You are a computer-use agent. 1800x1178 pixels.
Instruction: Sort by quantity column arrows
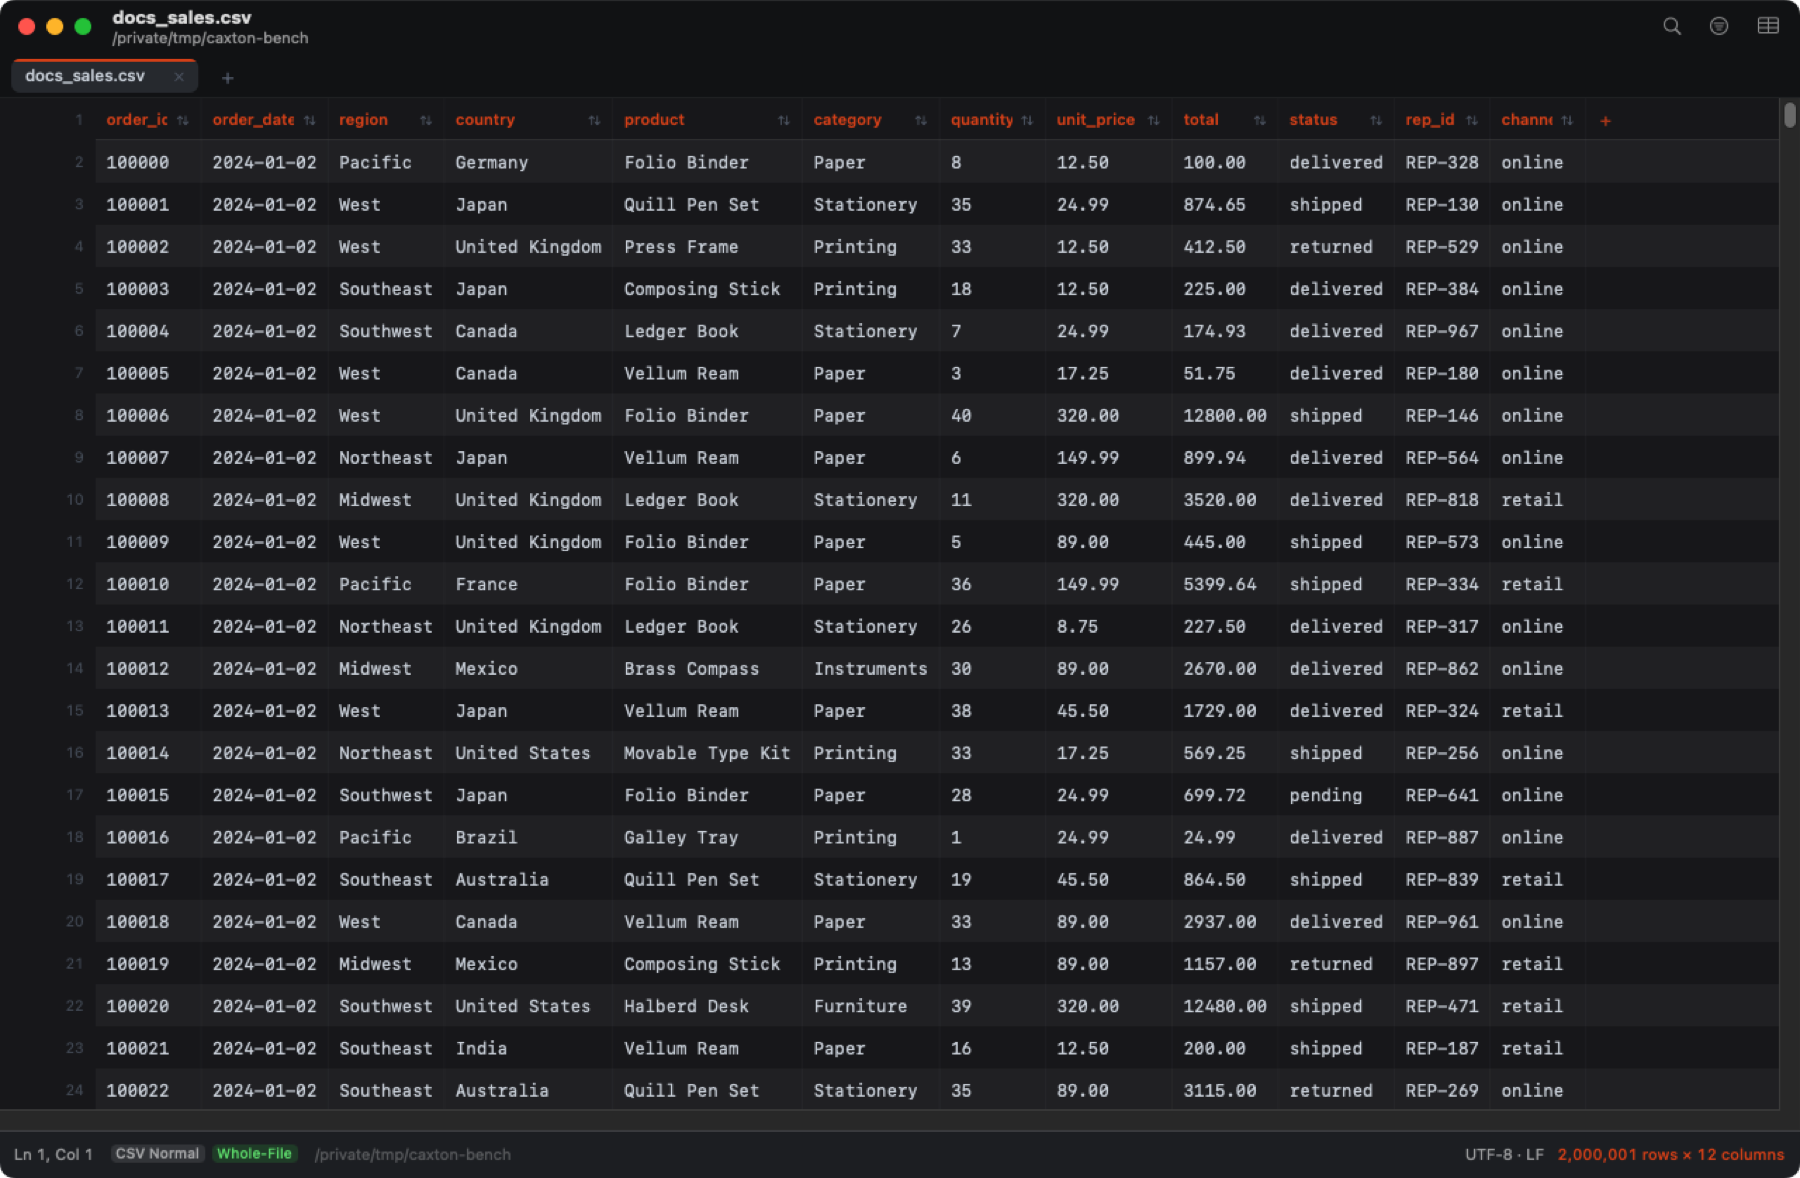point(1027,120)
